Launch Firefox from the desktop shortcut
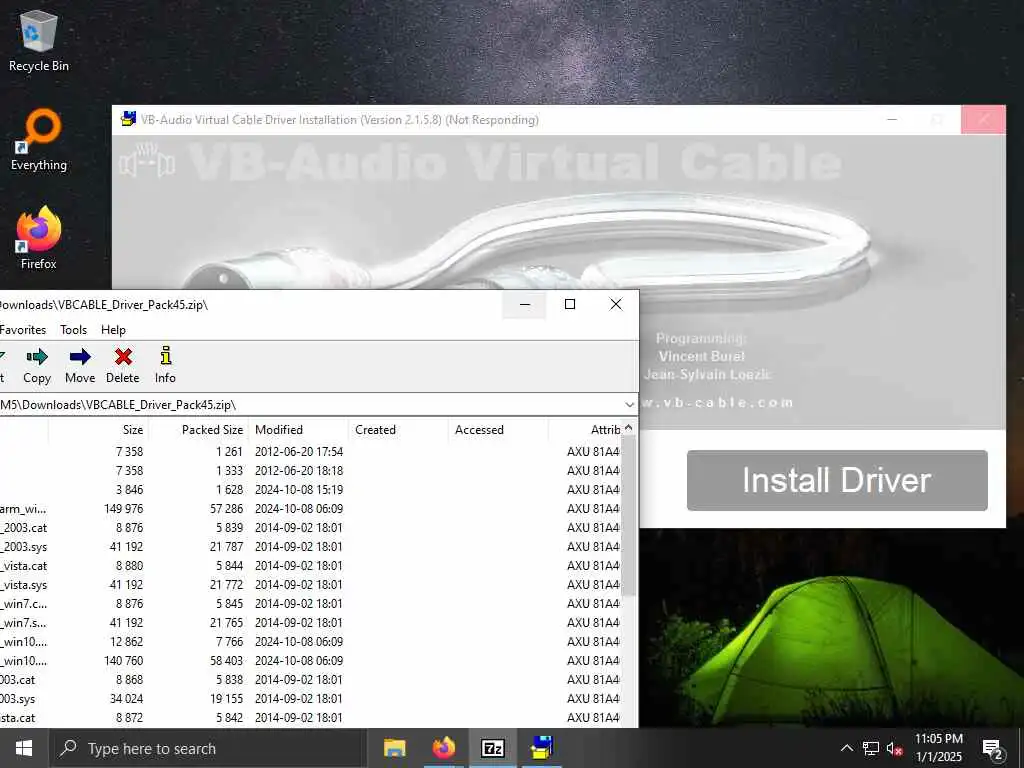The image size is (1024, 768). pos(39,238)
